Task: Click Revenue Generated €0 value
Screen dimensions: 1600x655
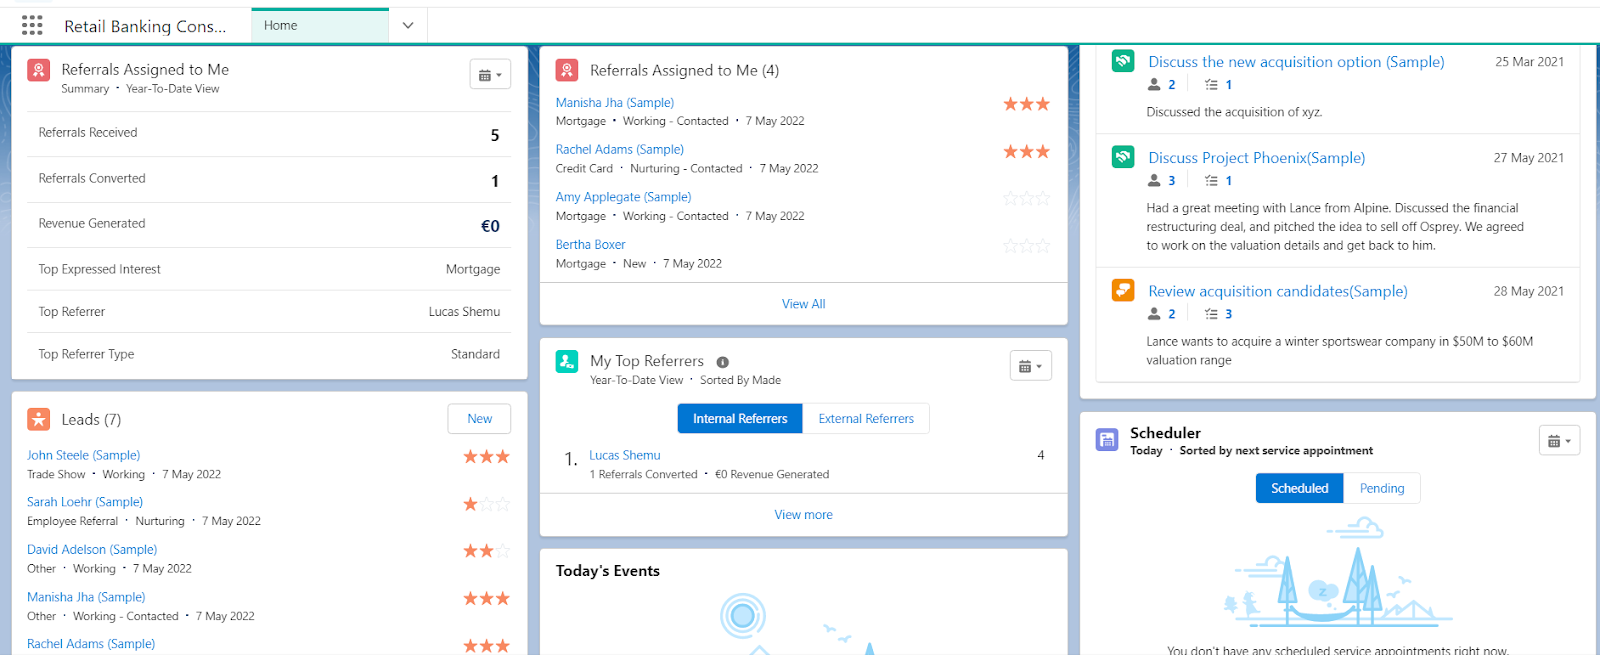Action: (490, 226)
